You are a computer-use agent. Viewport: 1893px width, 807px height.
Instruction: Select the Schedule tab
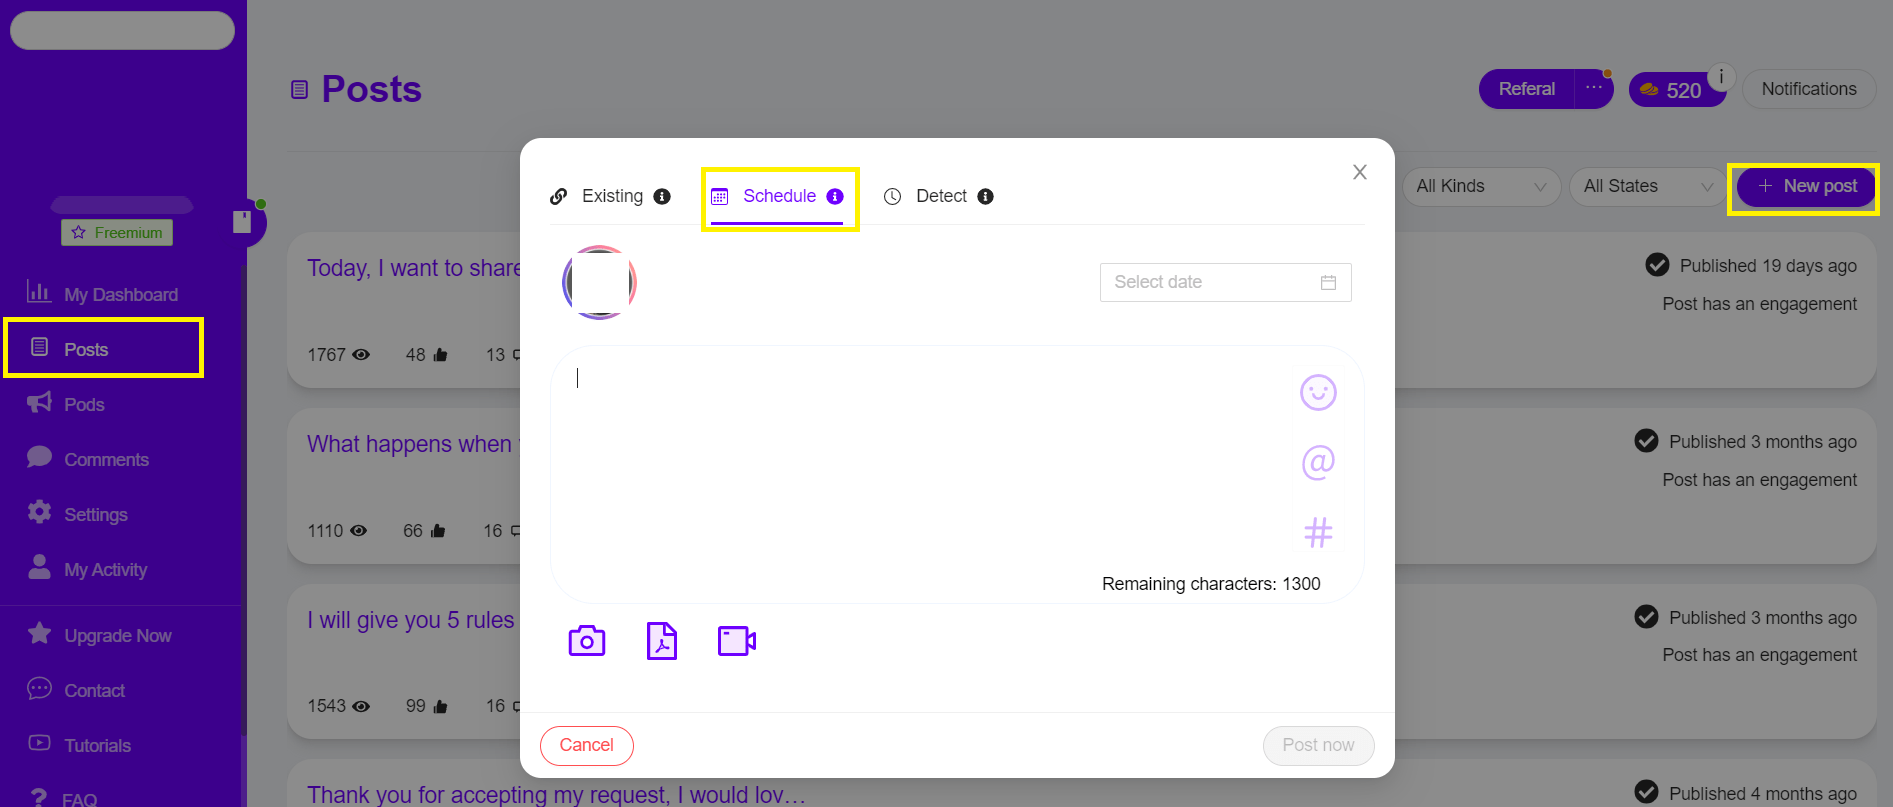[778, 197]
